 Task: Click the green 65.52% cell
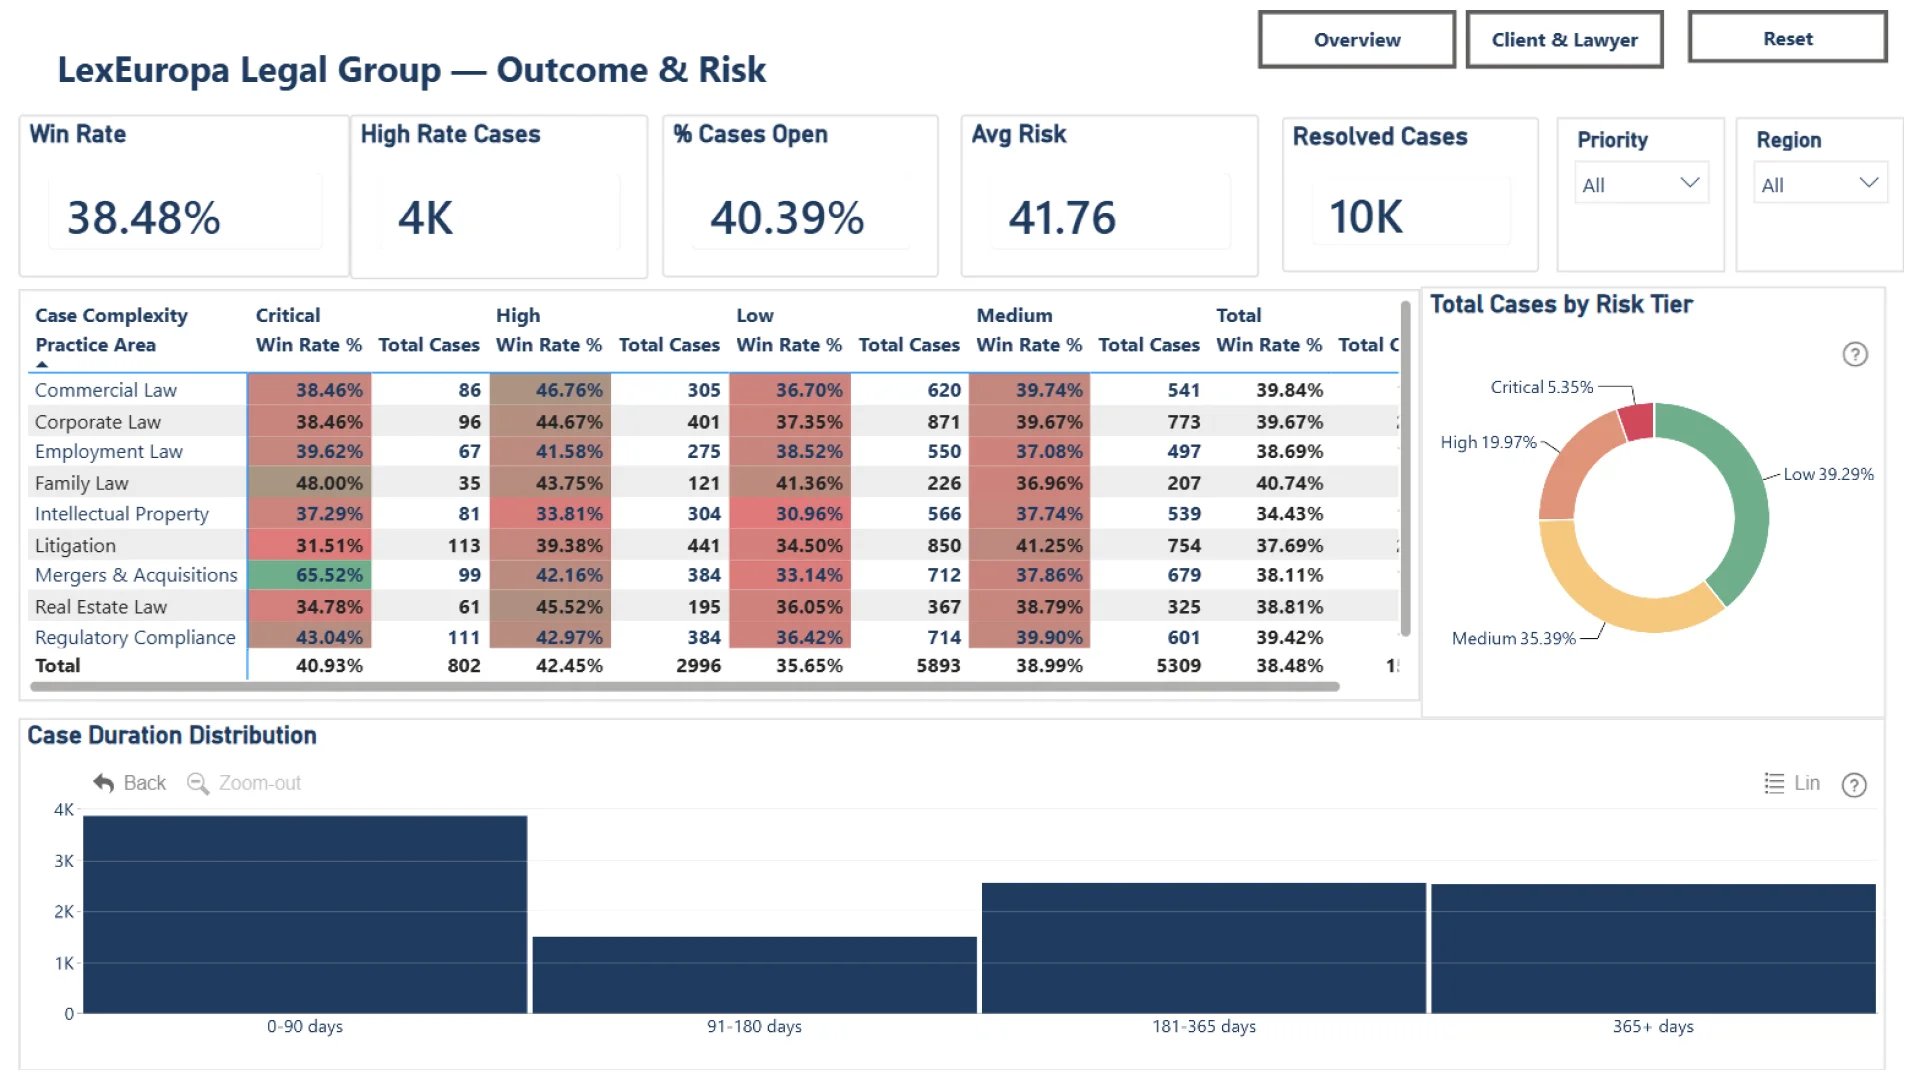(x=309, y=575)
